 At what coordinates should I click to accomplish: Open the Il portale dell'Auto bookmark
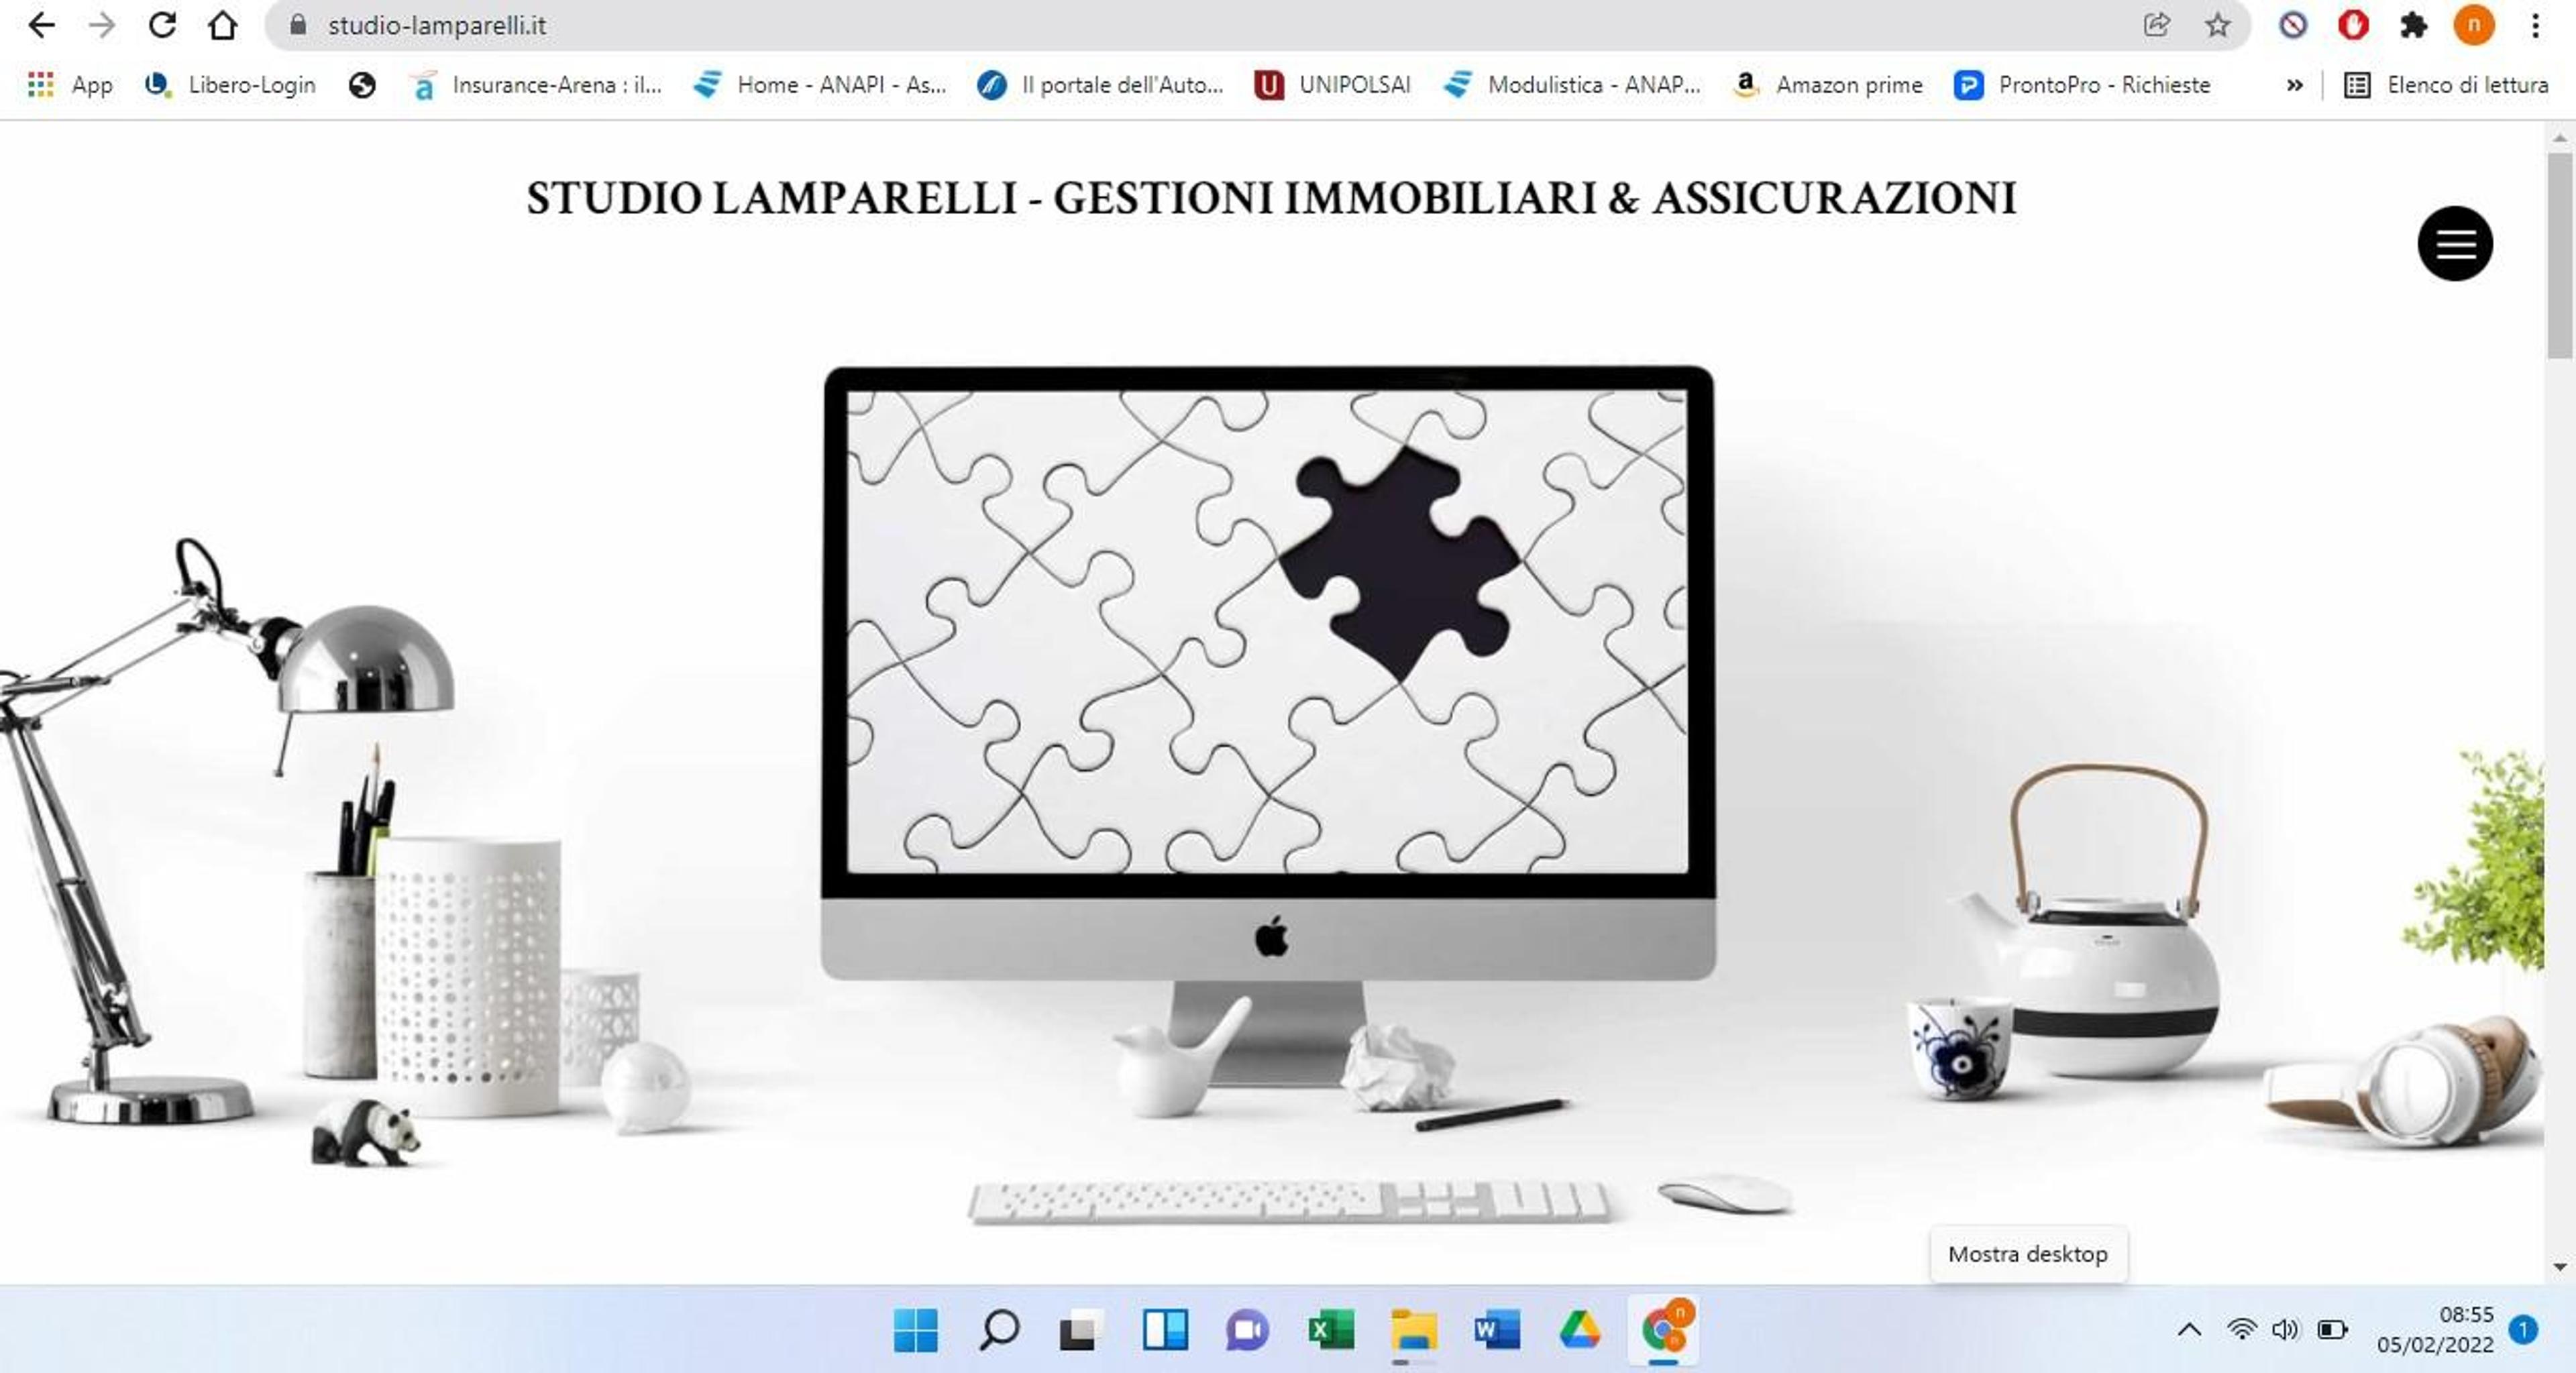tap(1100, 85)
